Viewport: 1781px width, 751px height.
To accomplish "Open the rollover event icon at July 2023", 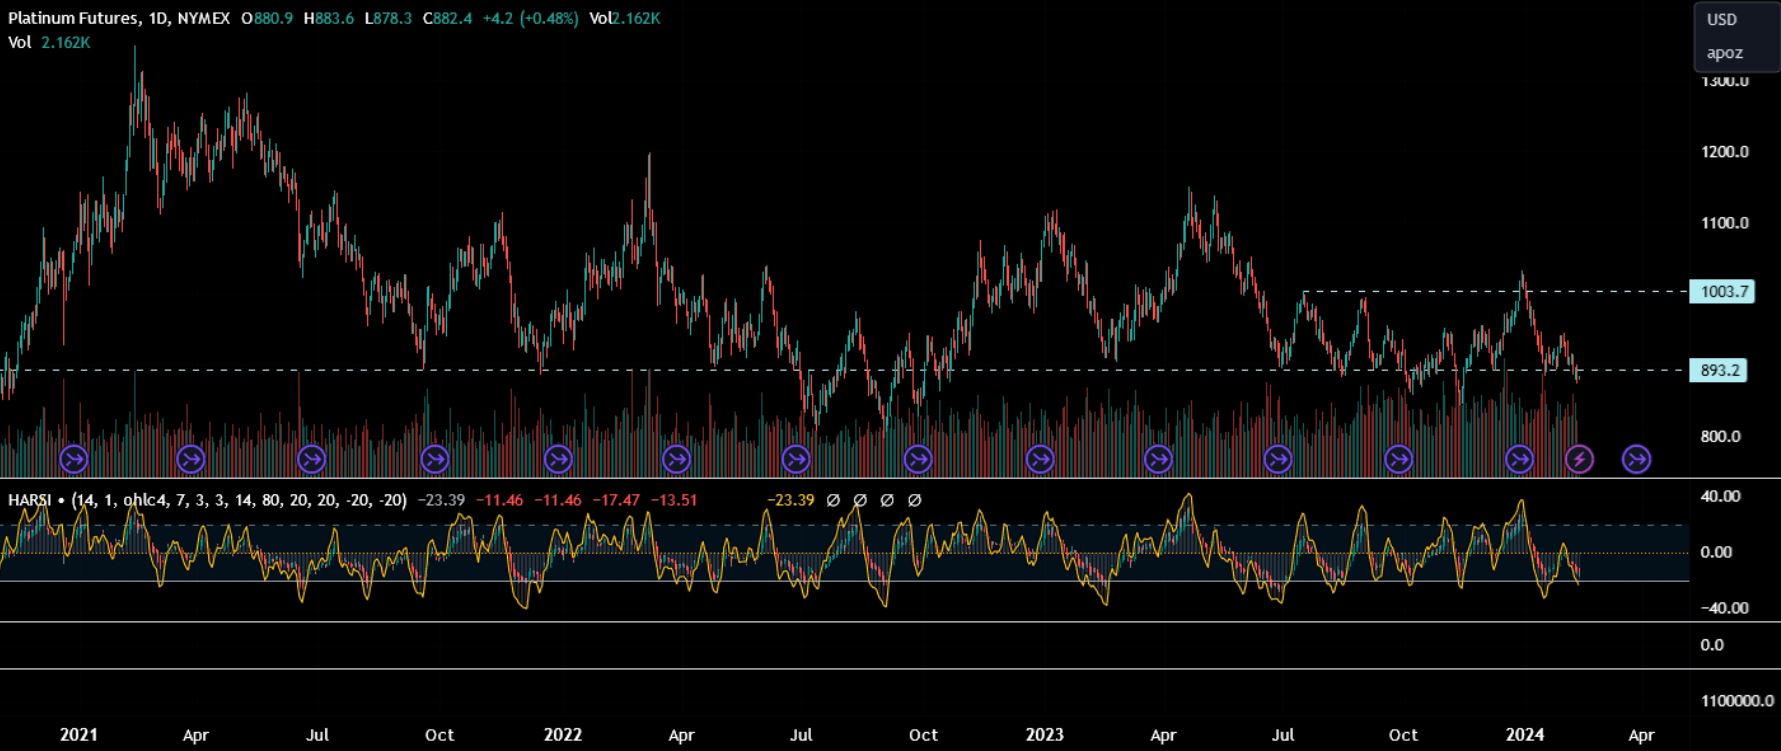I will [1279, 460].
